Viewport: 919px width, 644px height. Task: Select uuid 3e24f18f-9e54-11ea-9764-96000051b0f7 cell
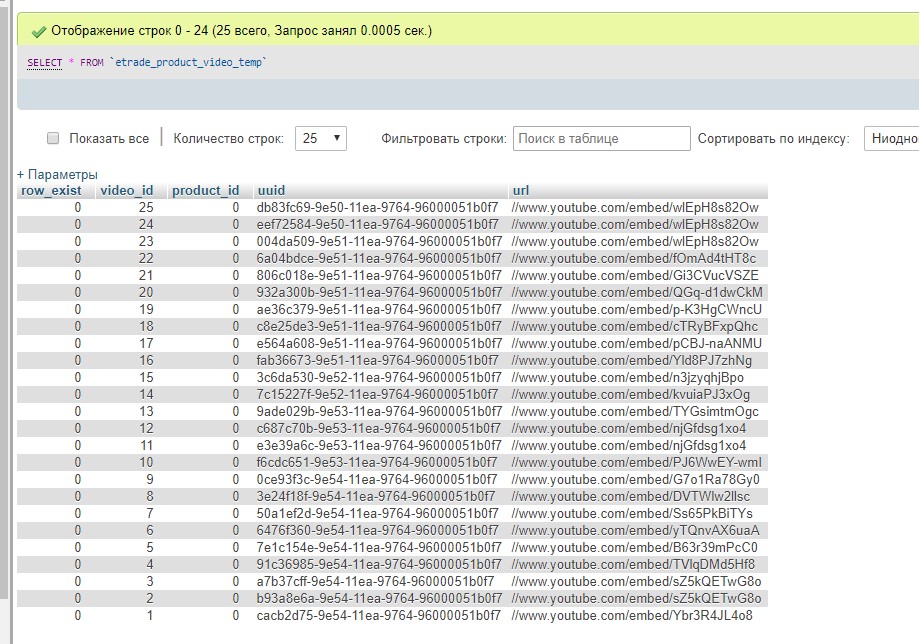376,496
